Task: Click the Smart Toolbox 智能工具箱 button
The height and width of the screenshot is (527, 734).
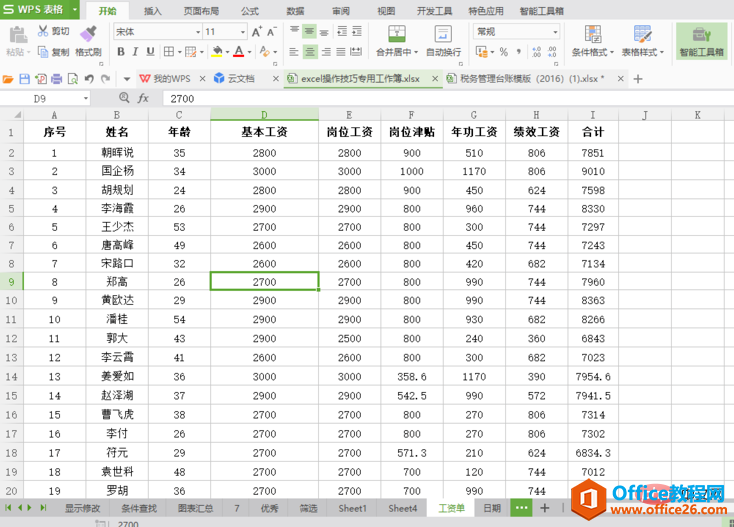Action: click(701, 41)
